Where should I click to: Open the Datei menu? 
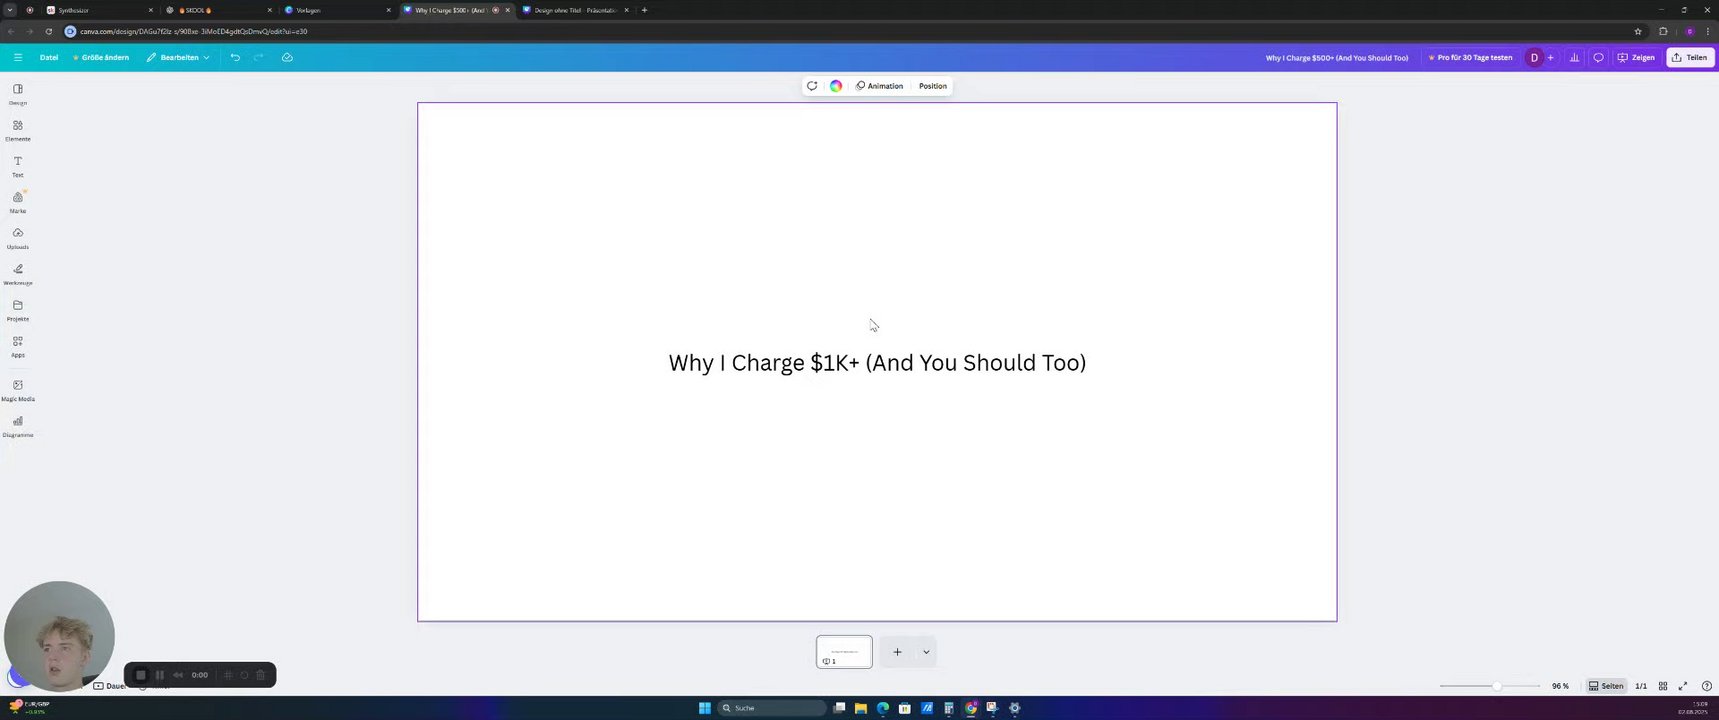pyautogui.click(x=49, y=57)
